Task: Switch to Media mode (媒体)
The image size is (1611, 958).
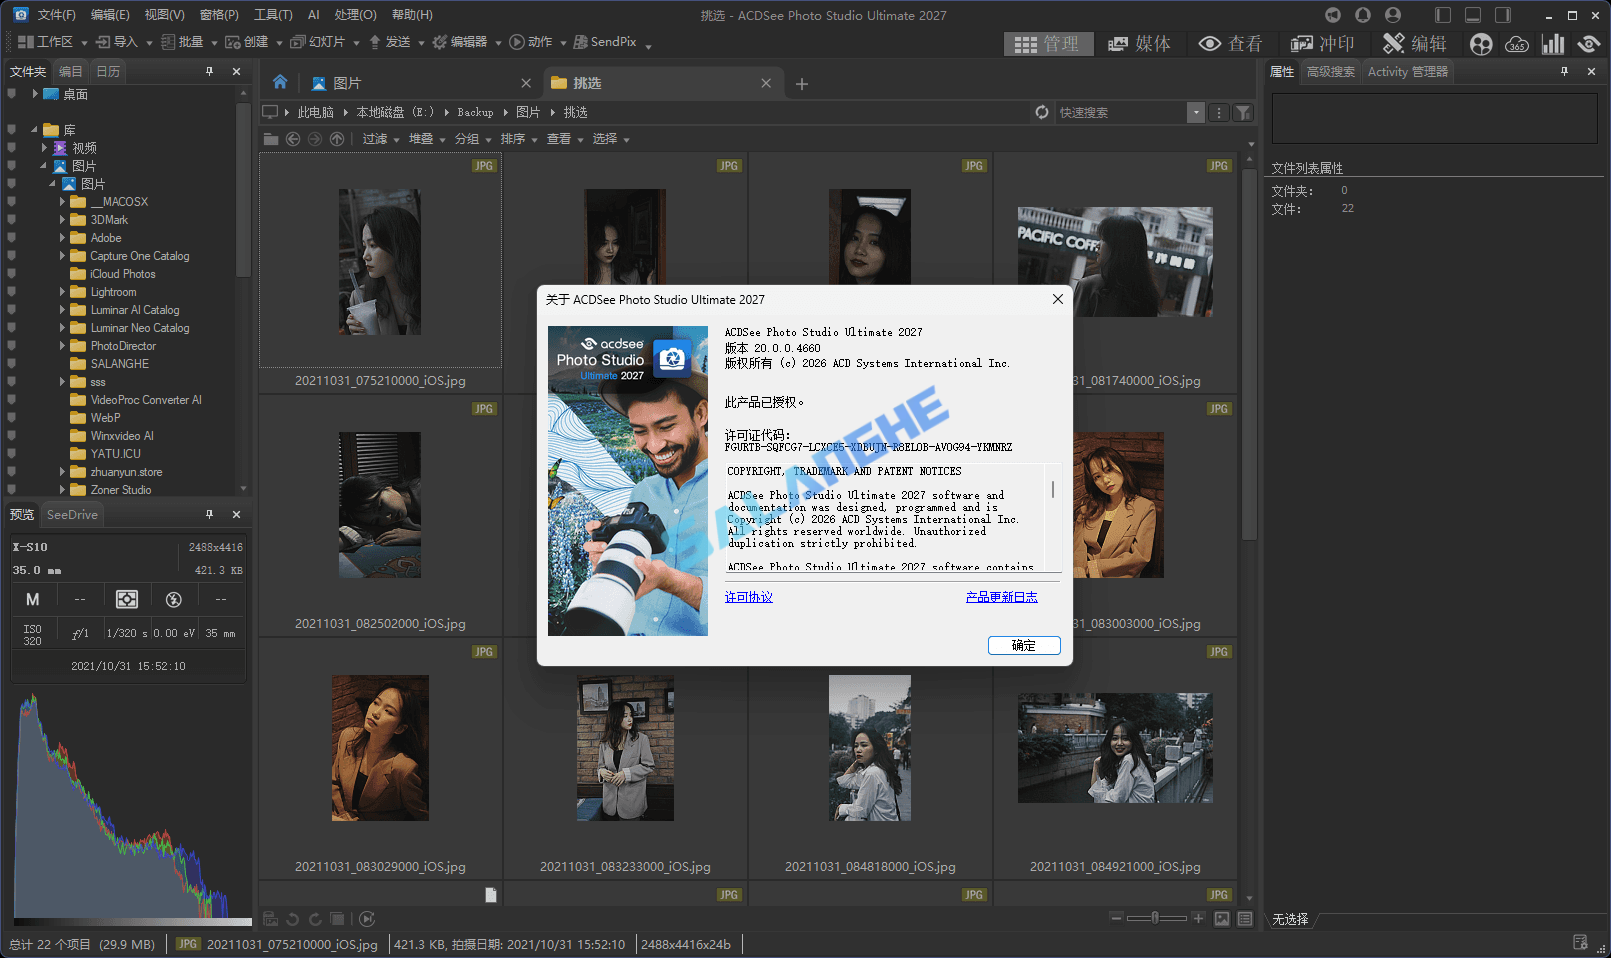Action: point(1139,44)
